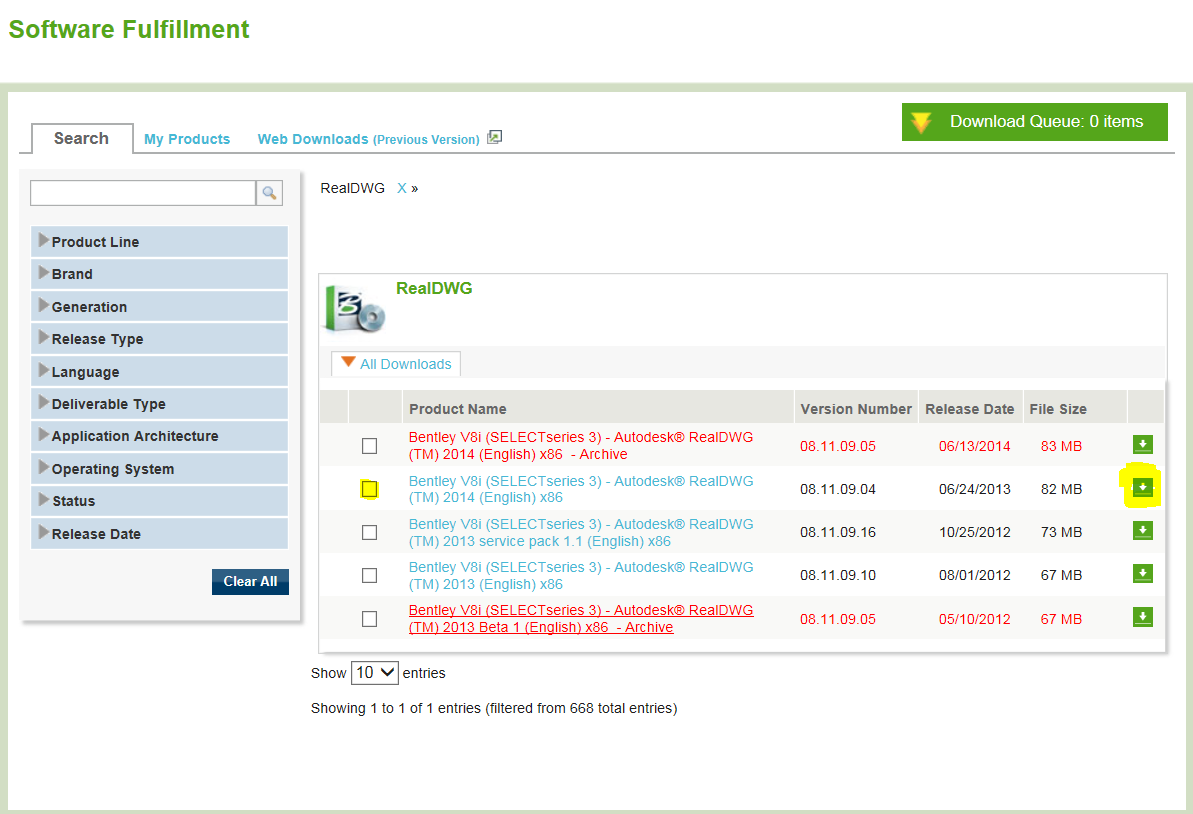1193x814 pixels.
Task: Expand the Language filter
Action: [159, 371]
